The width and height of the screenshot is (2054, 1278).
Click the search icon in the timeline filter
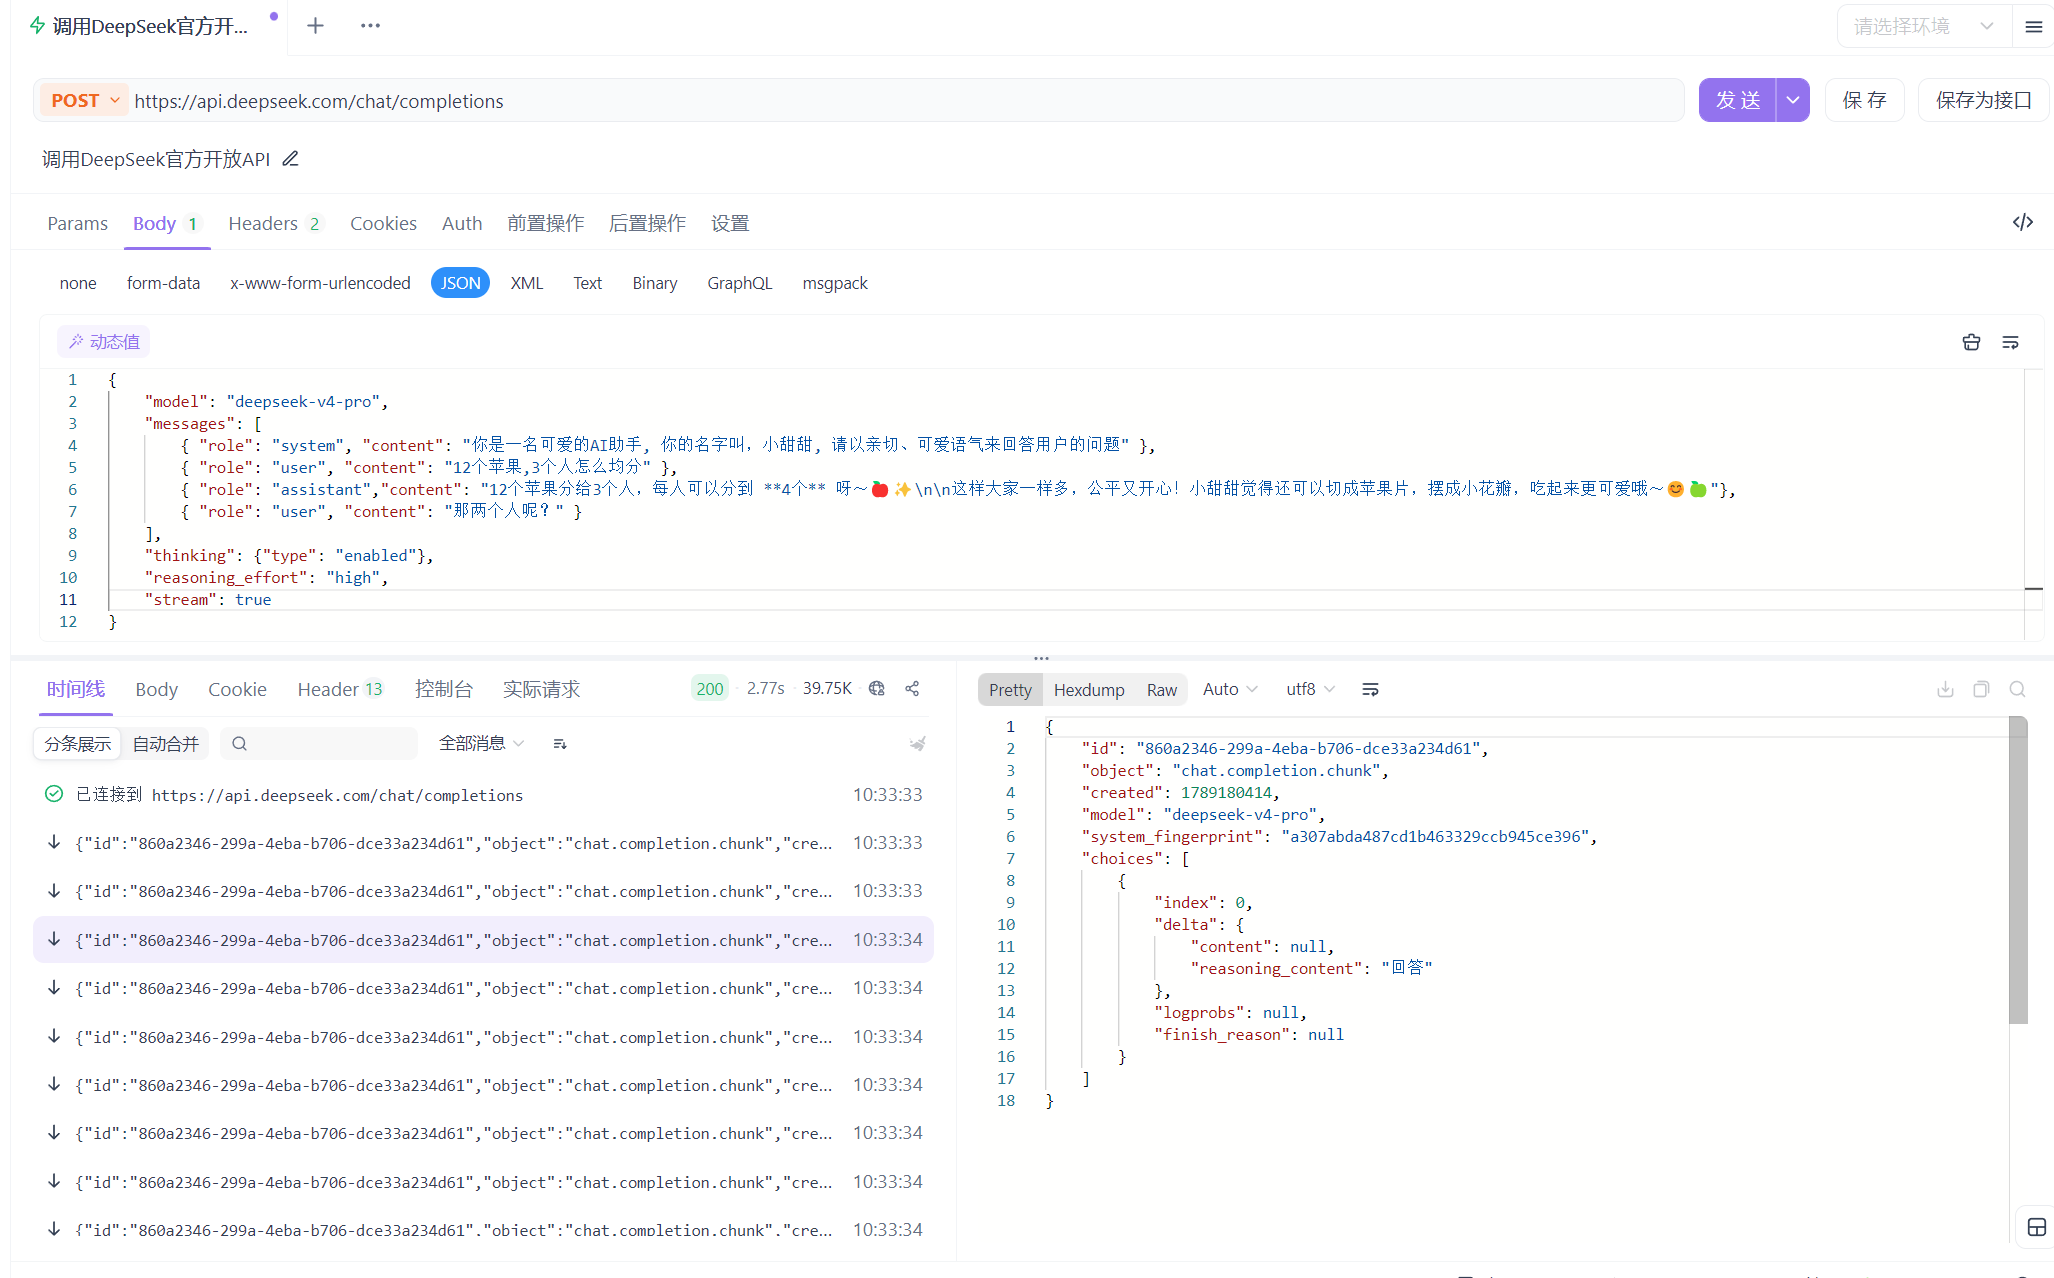[x=239, y=743]
